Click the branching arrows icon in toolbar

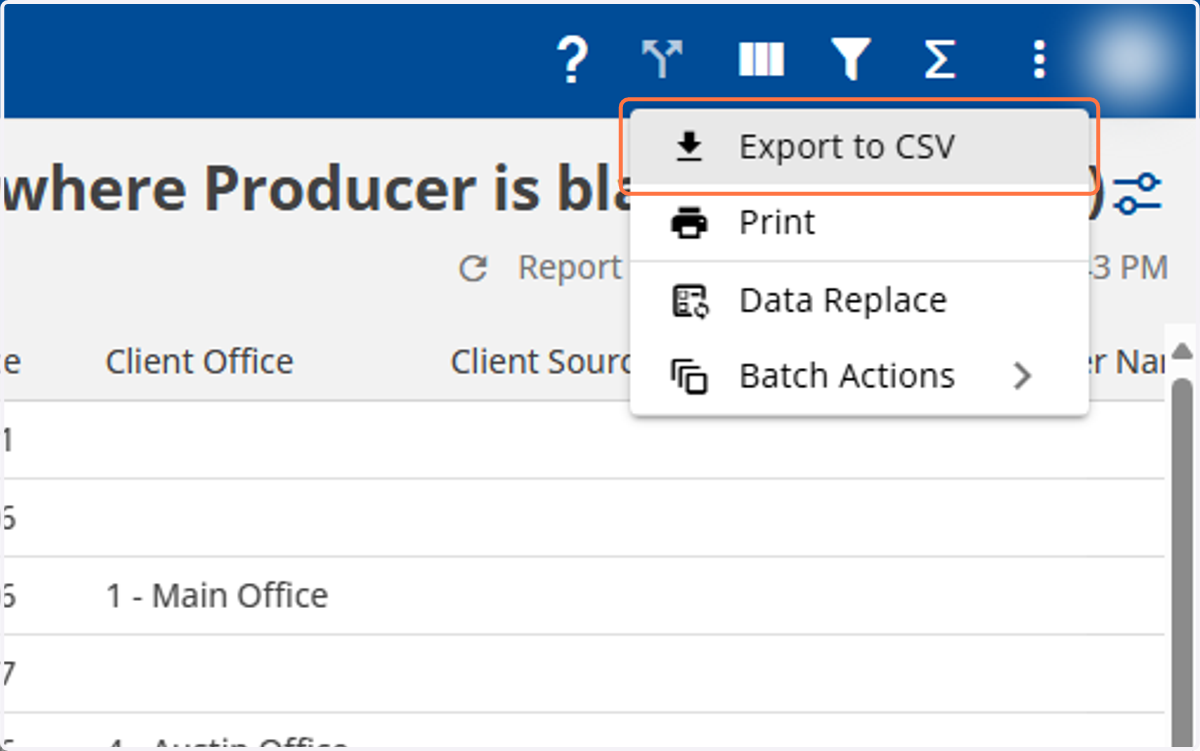tap(663, 60)
